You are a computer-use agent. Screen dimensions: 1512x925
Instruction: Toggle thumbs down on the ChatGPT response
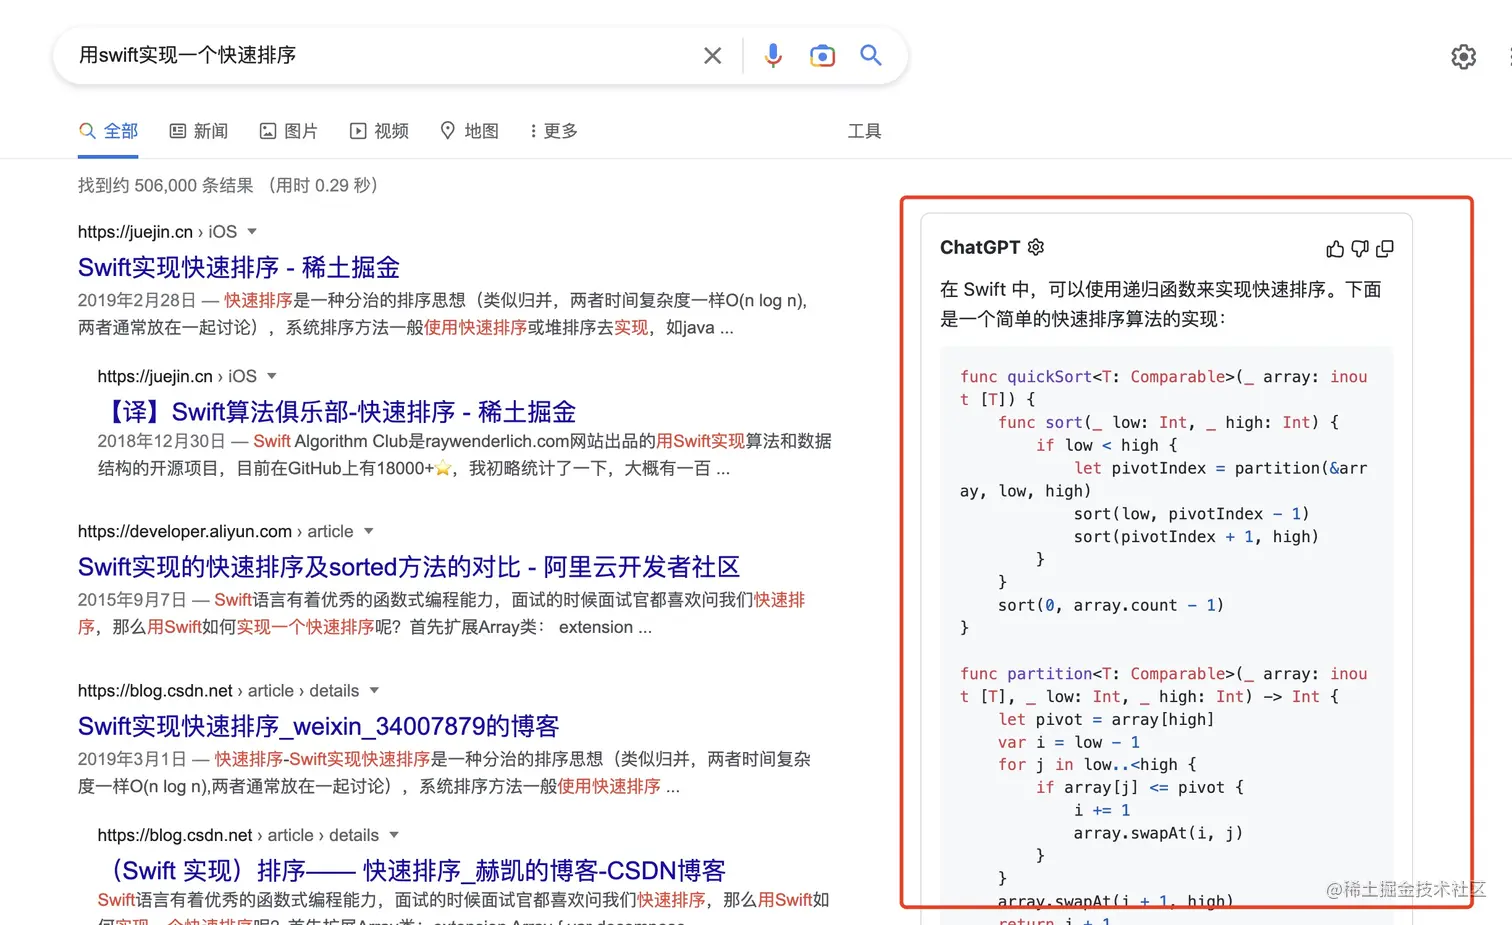point(1360,248)
